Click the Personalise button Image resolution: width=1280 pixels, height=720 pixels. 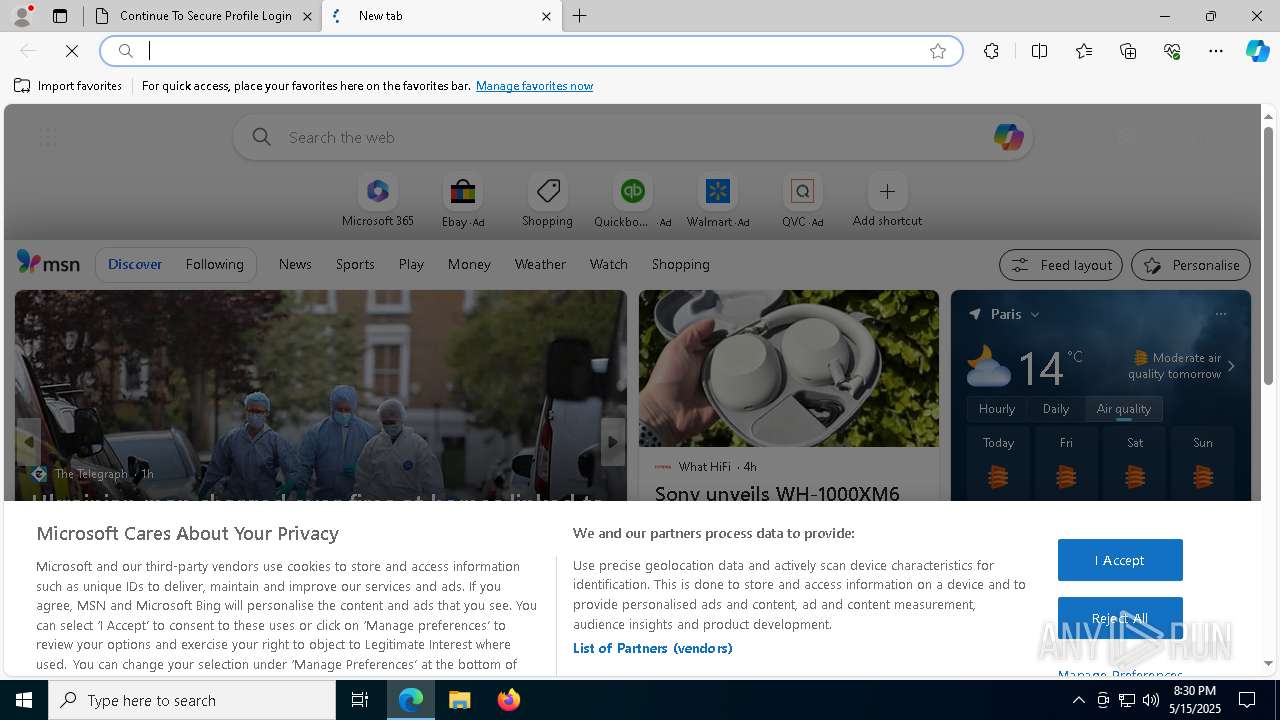pos(1190,265)
